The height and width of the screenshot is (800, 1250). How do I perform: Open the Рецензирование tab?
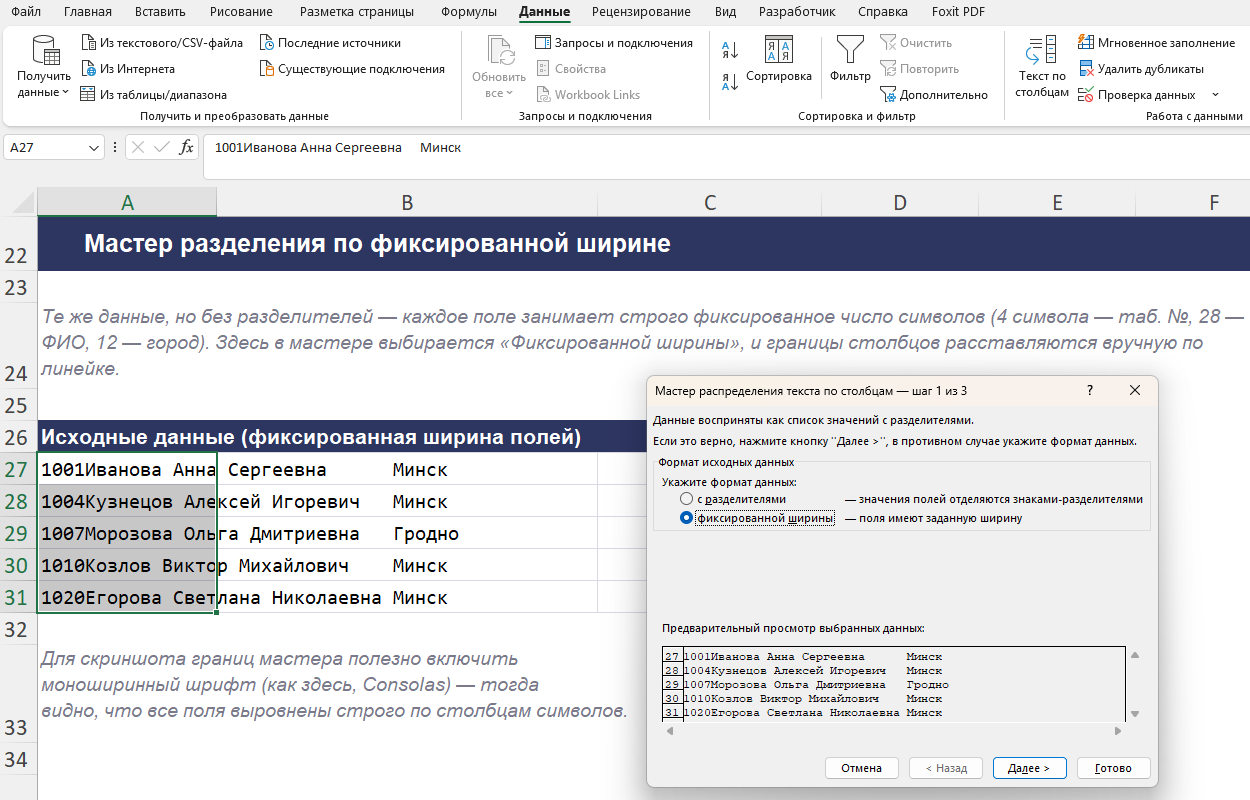click(641, 12)
